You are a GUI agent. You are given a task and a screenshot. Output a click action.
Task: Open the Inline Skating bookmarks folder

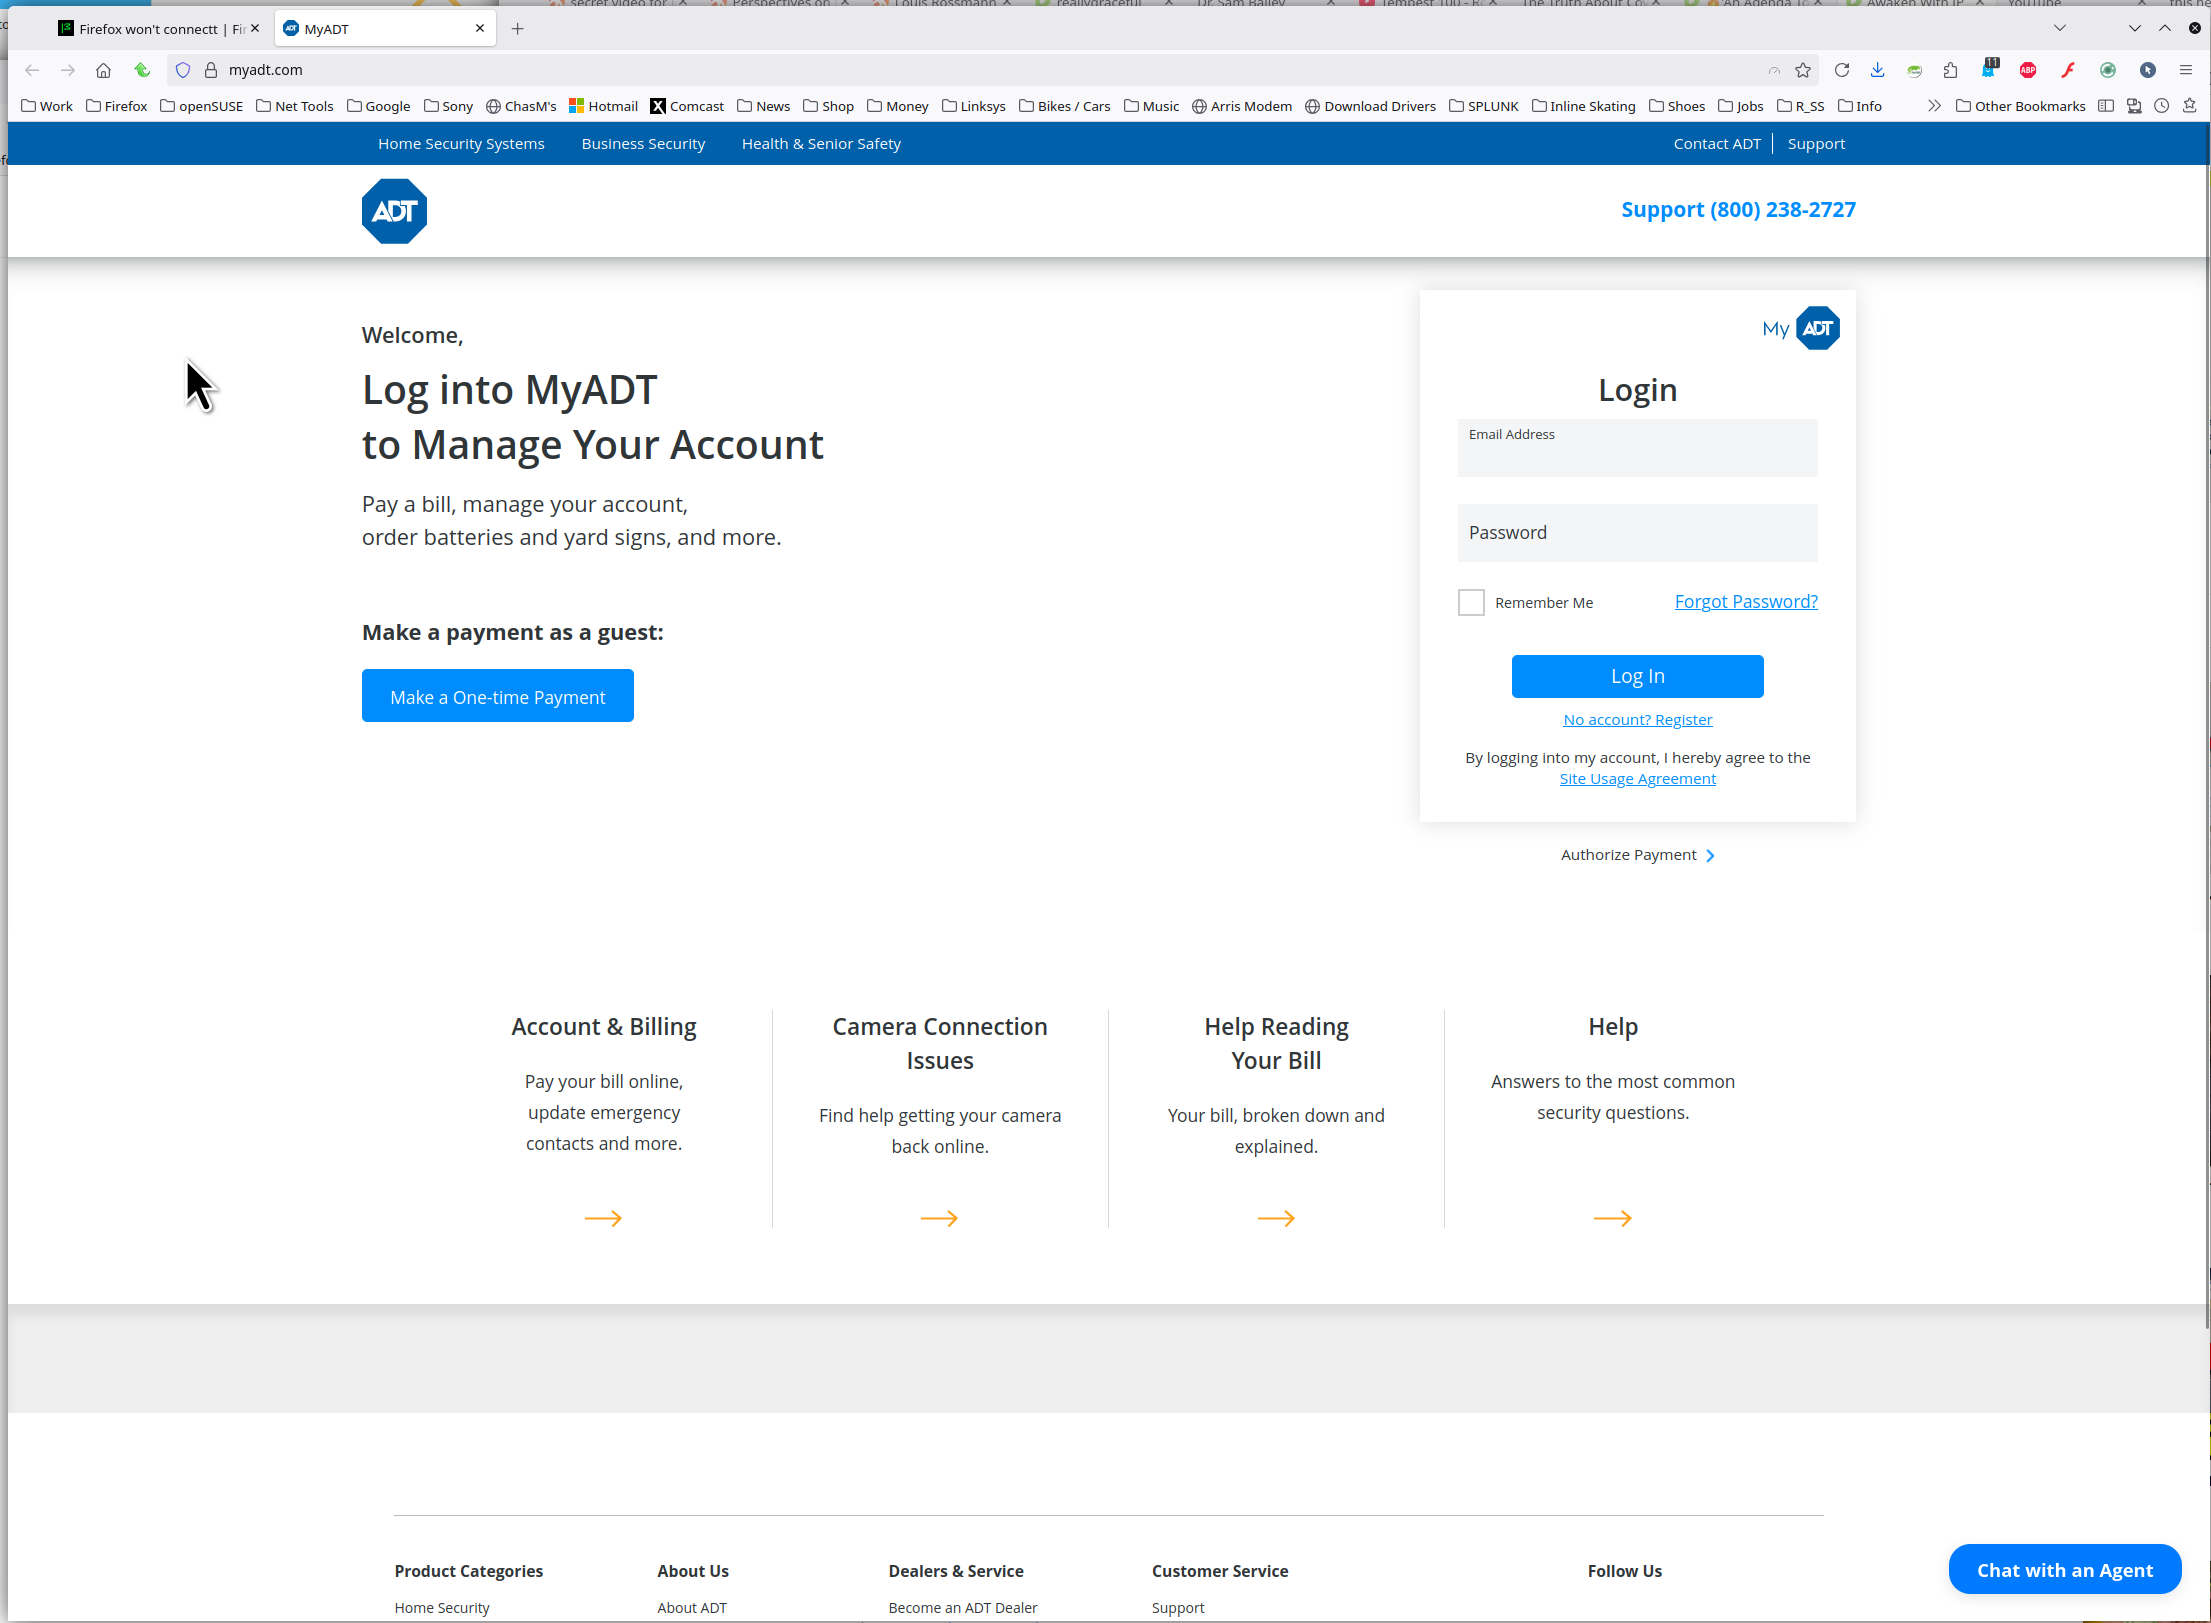click(1584, 106)
